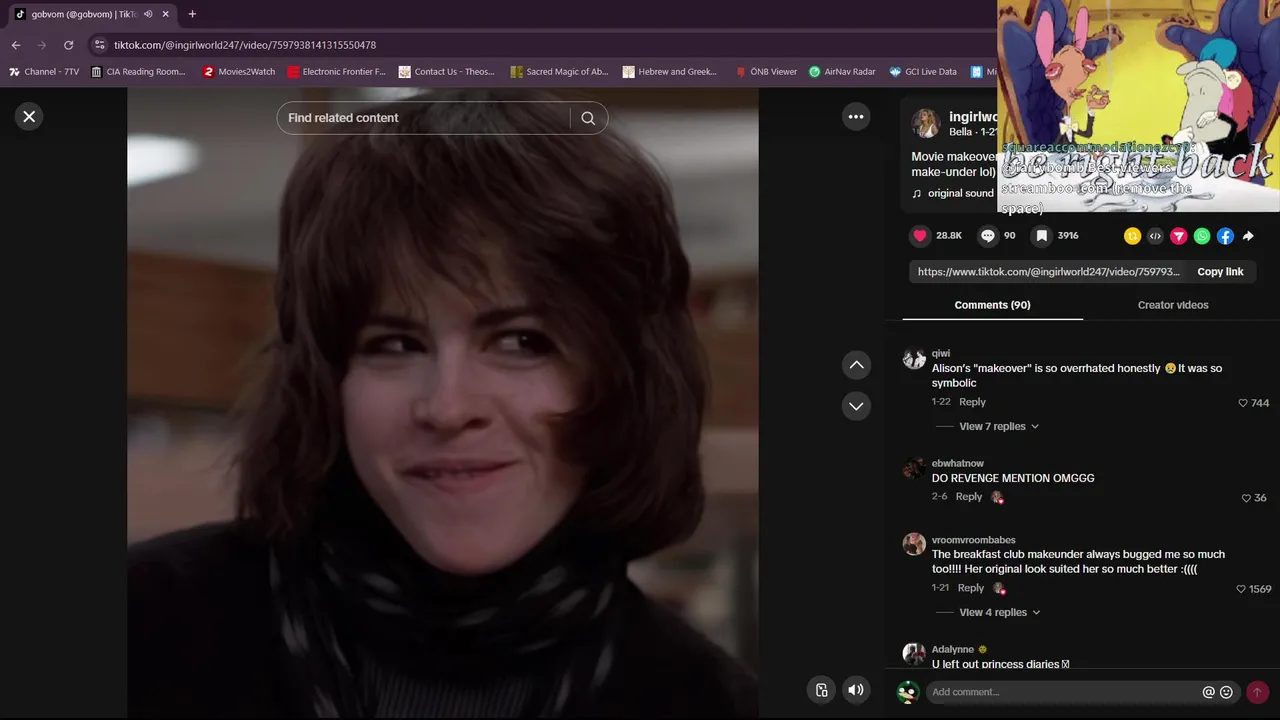
Task: Expand View 4 replies under vroomvroombabes' comment
Action: 1000,613
